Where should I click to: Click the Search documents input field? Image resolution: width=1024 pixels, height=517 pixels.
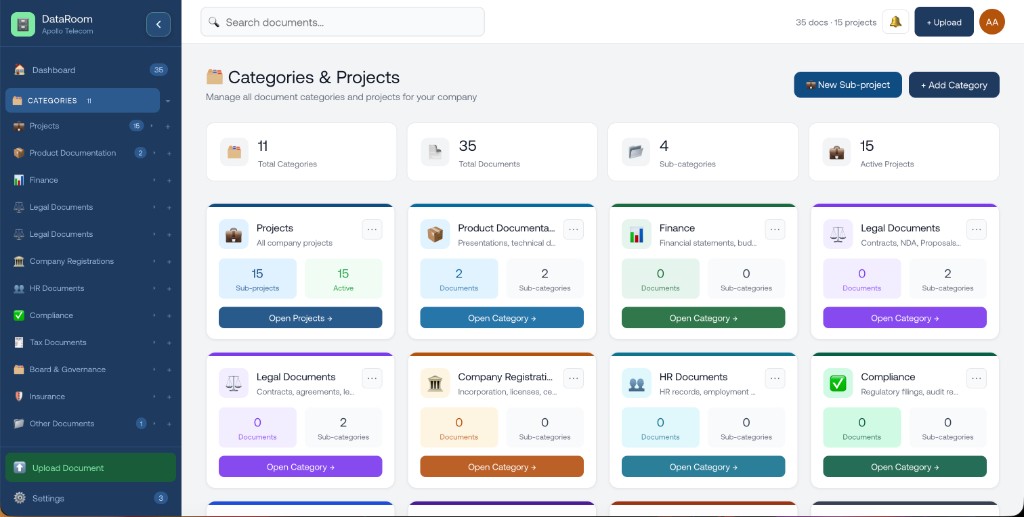point(342,22)
